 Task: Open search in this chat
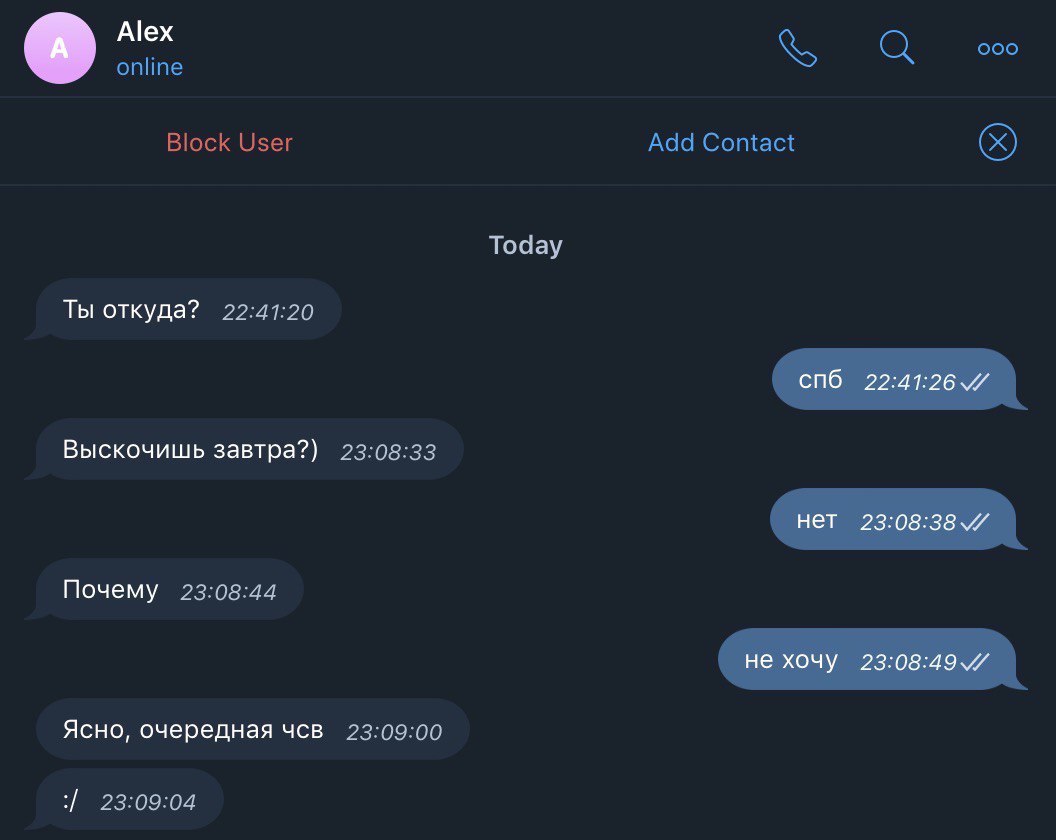(896, 47)
